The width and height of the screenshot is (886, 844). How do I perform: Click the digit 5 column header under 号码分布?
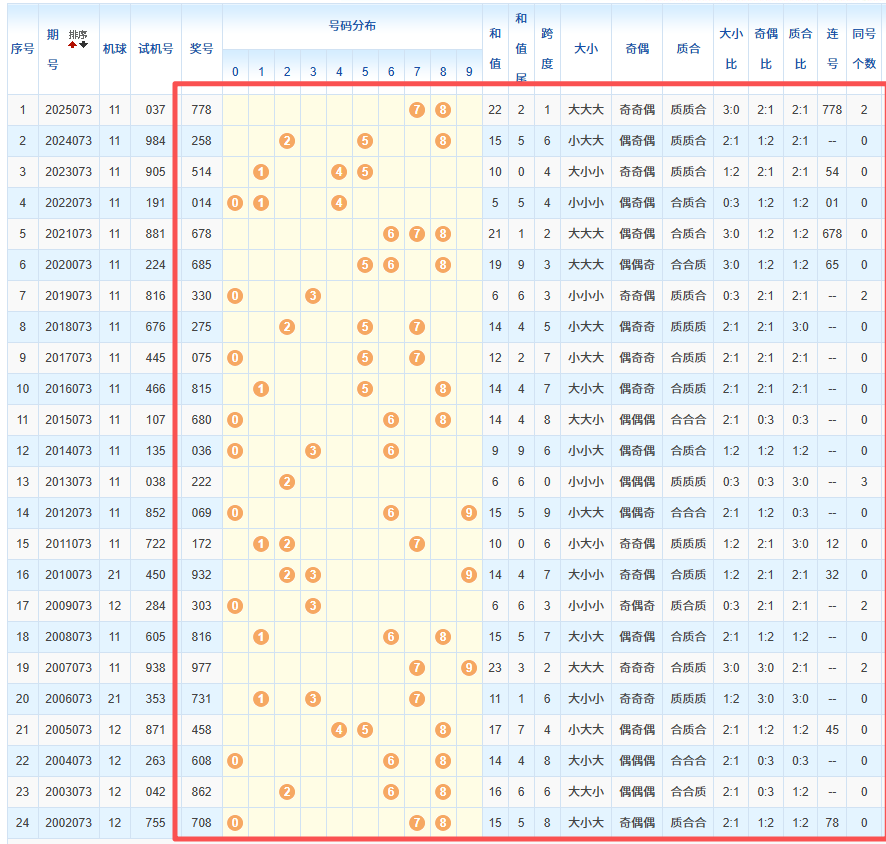coord(365,72)
